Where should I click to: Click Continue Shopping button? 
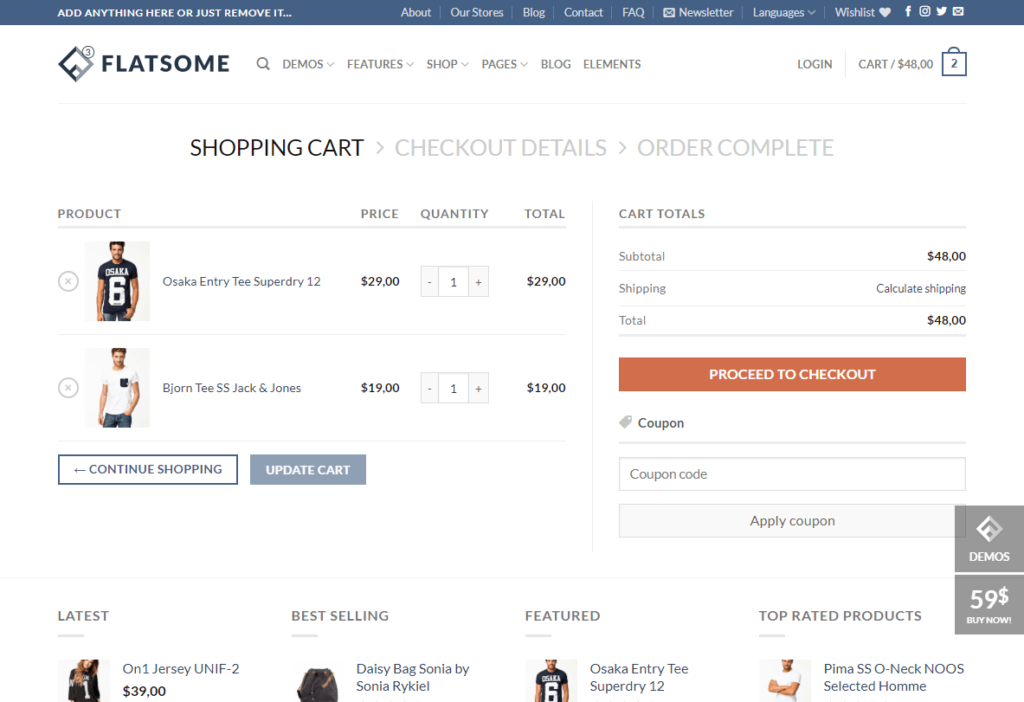148,470
